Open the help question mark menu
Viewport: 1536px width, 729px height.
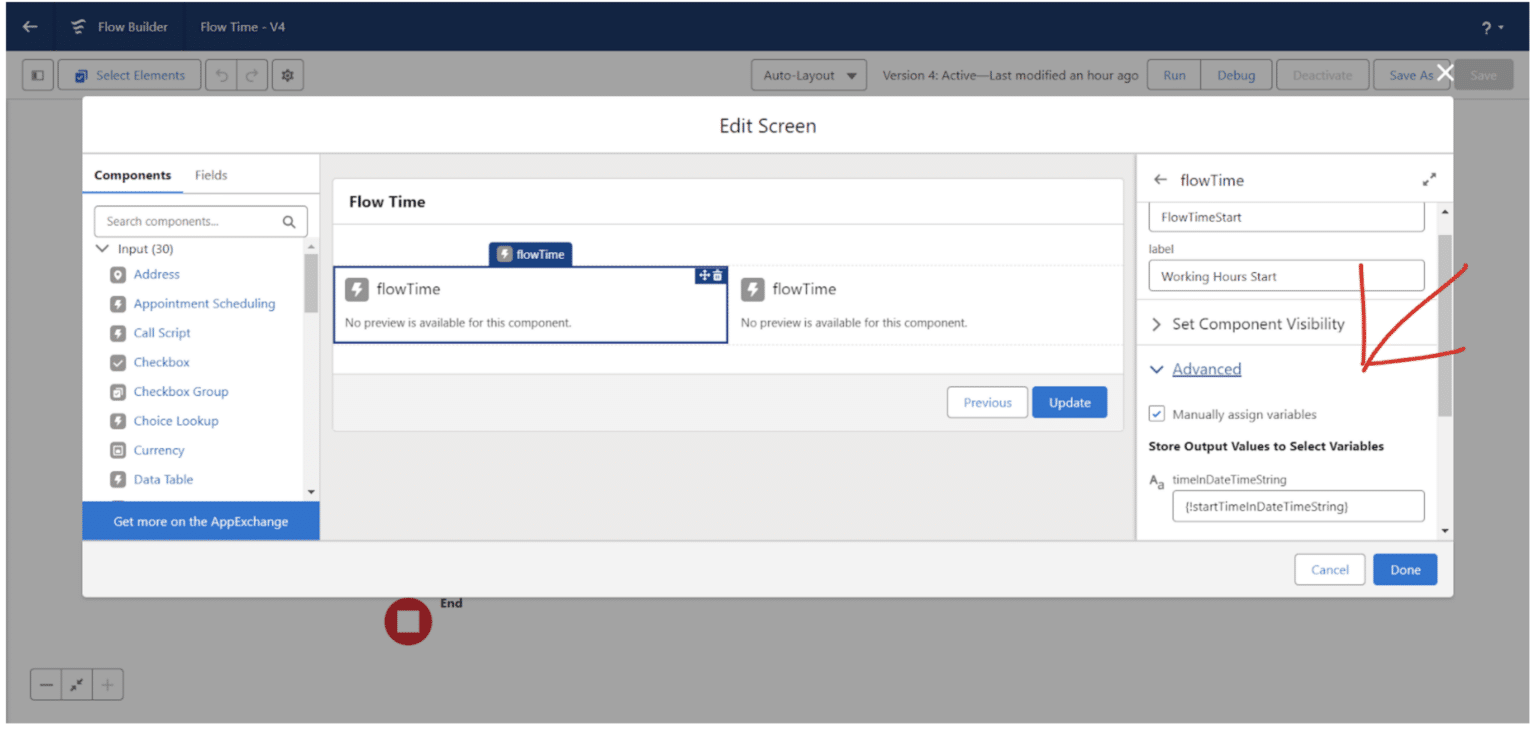(1490, 27)
